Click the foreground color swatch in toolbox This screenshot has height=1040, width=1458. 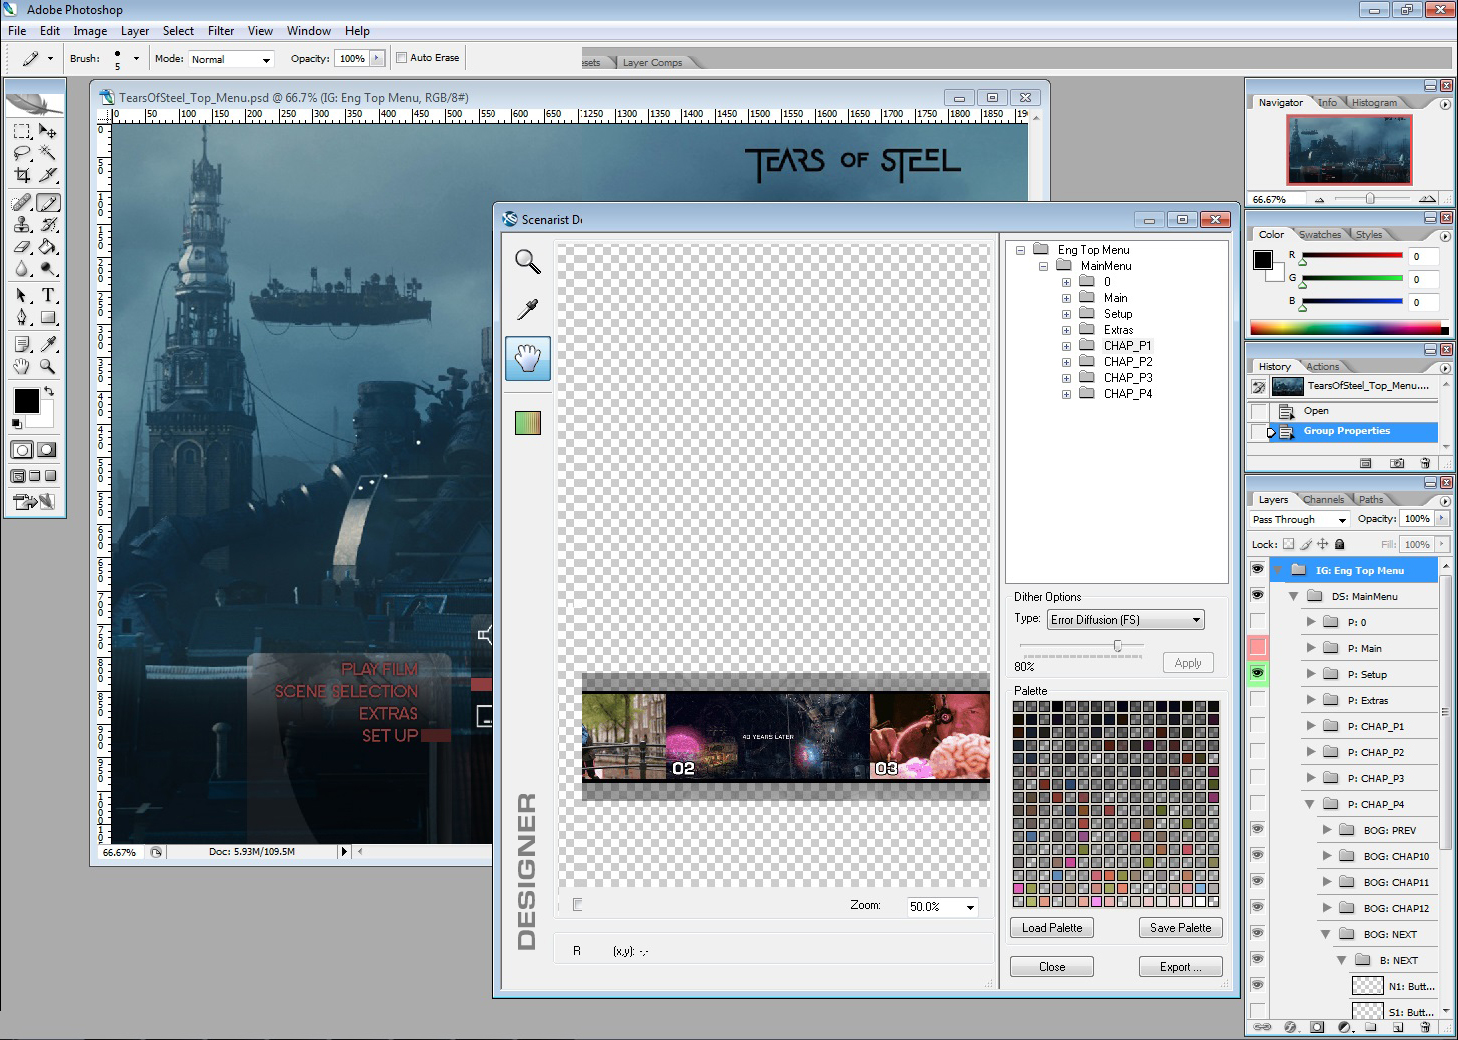click(26, 401)
